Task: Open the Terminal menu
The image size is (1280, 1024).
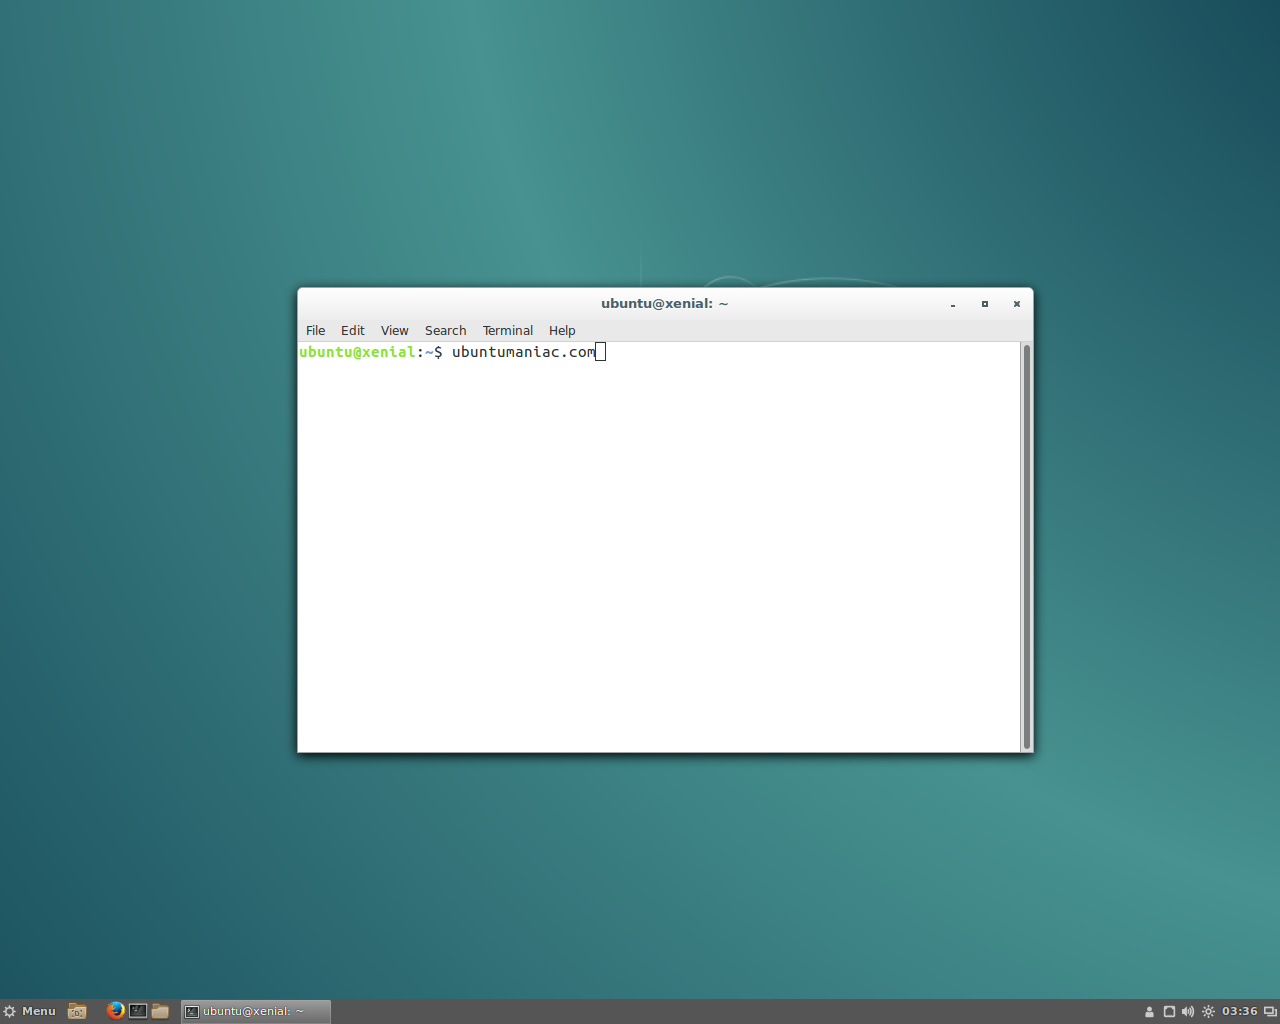Action: pos(507,330)
